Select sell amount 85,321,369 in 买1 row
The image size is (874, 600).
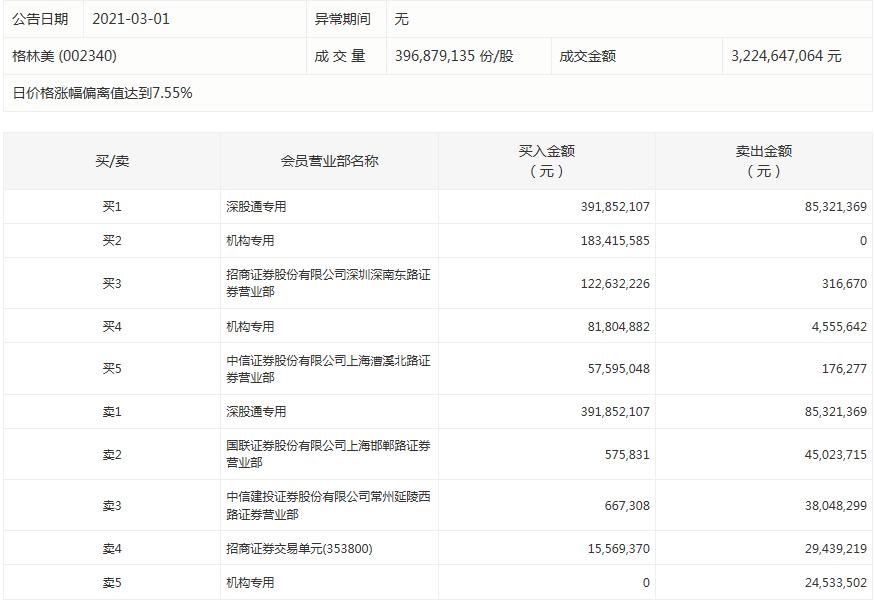tap(836, 207)
